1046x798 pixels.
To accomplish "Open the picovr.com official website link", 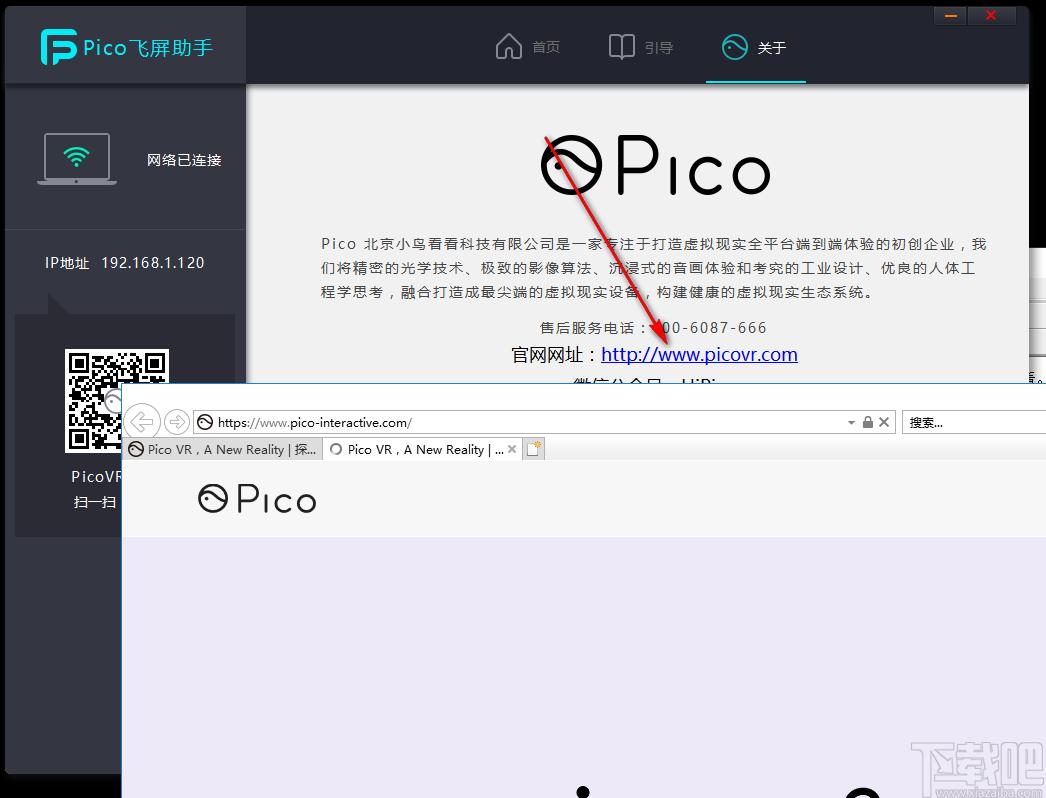I will tap(699, 354).
